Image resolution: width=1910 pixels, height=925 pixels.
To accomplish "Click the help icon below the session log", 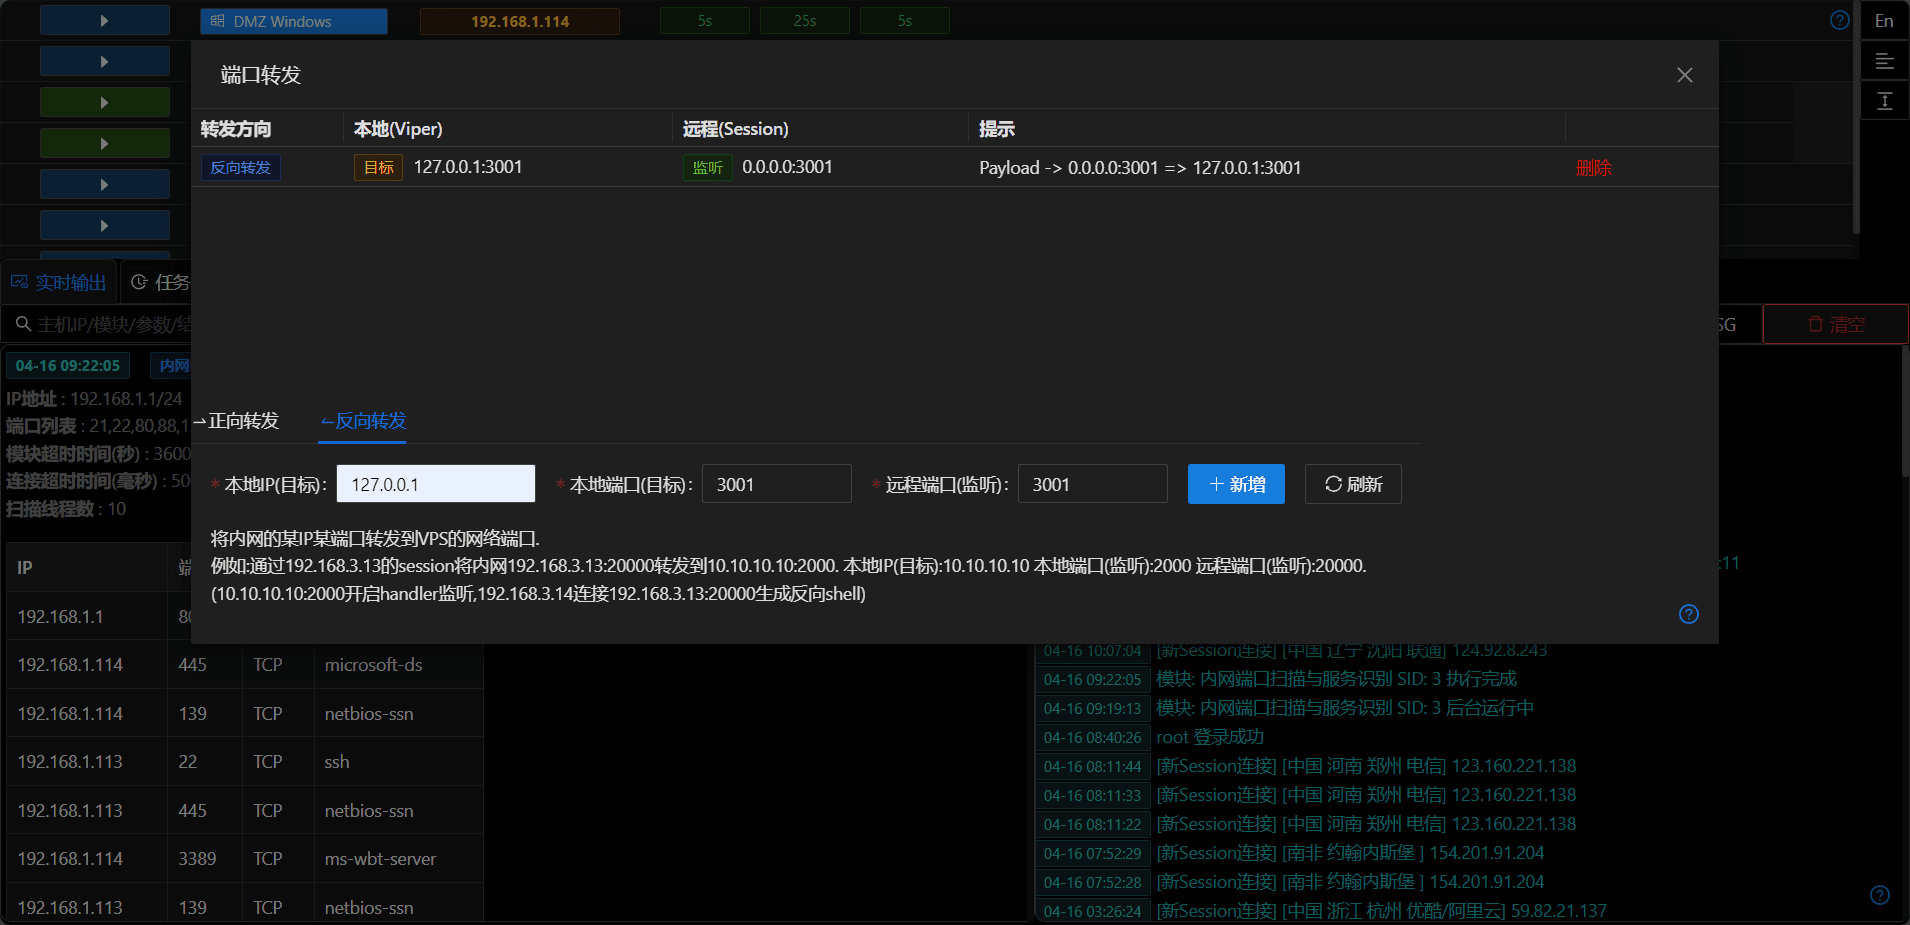I will [x=1880, y=895].
